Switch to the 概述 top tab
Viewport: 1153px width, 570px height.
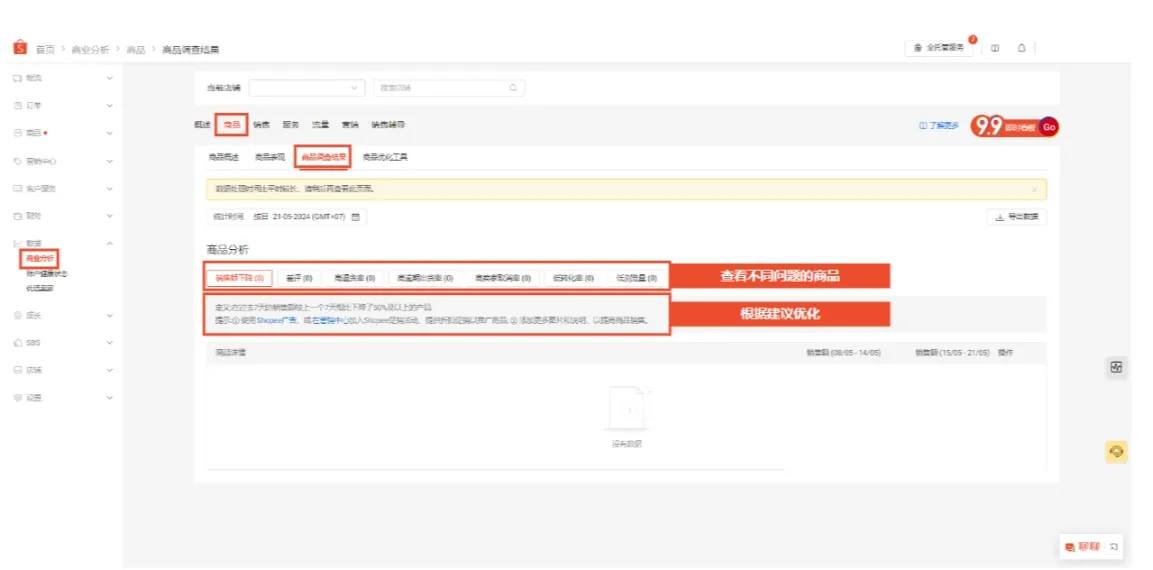click(202, 125)
